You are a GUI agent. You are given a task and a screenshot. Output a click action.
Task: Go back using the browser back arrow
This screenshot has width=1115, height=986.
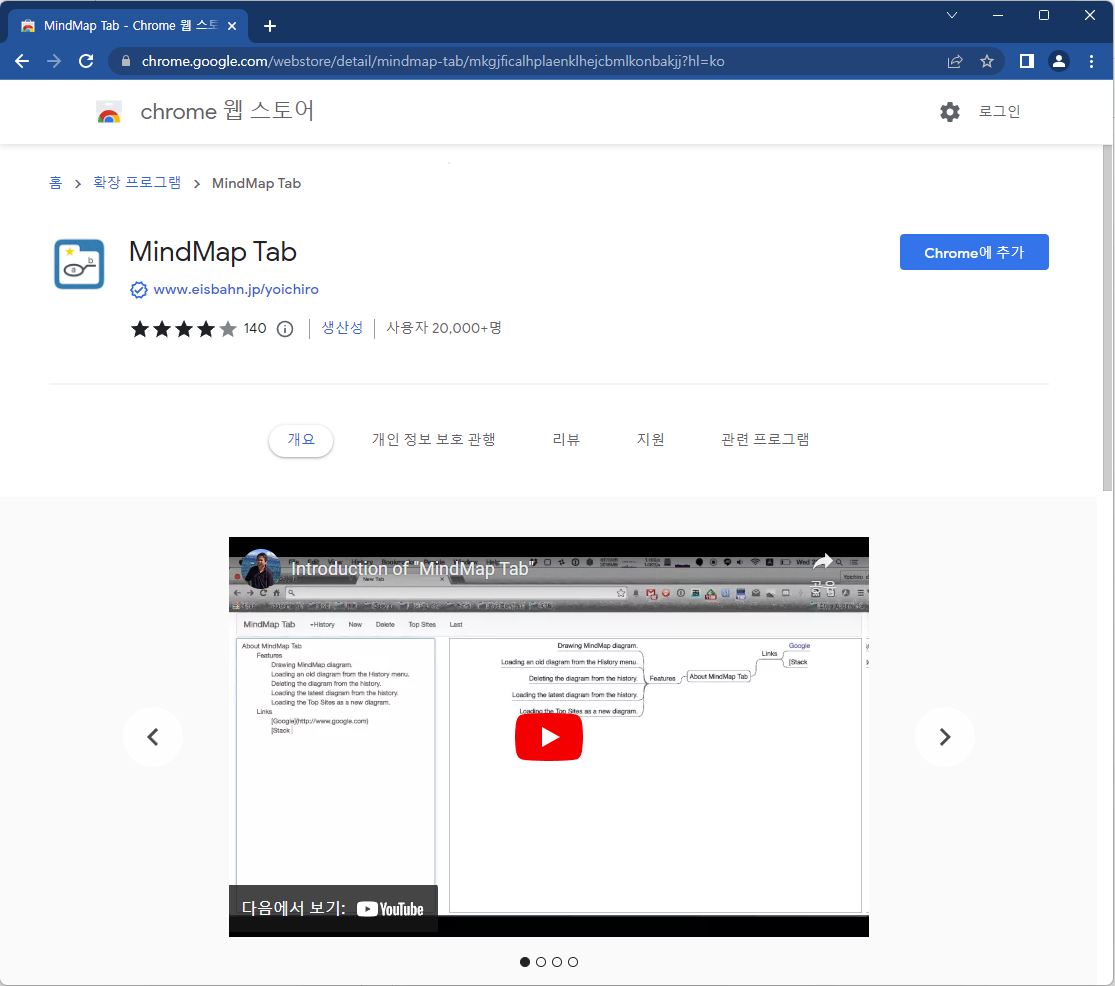coord(22,61)
